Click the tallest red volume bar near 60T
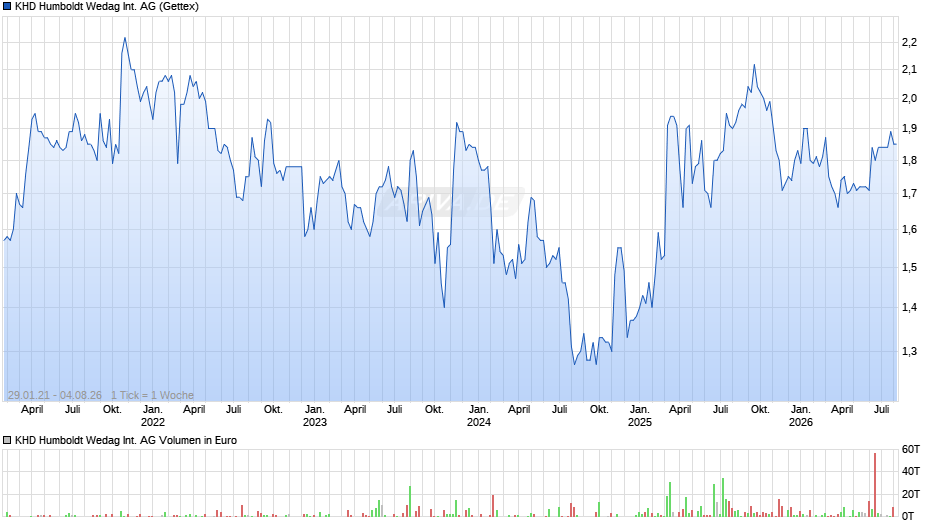This screenshot has height=526, width=940. (875, 485)
